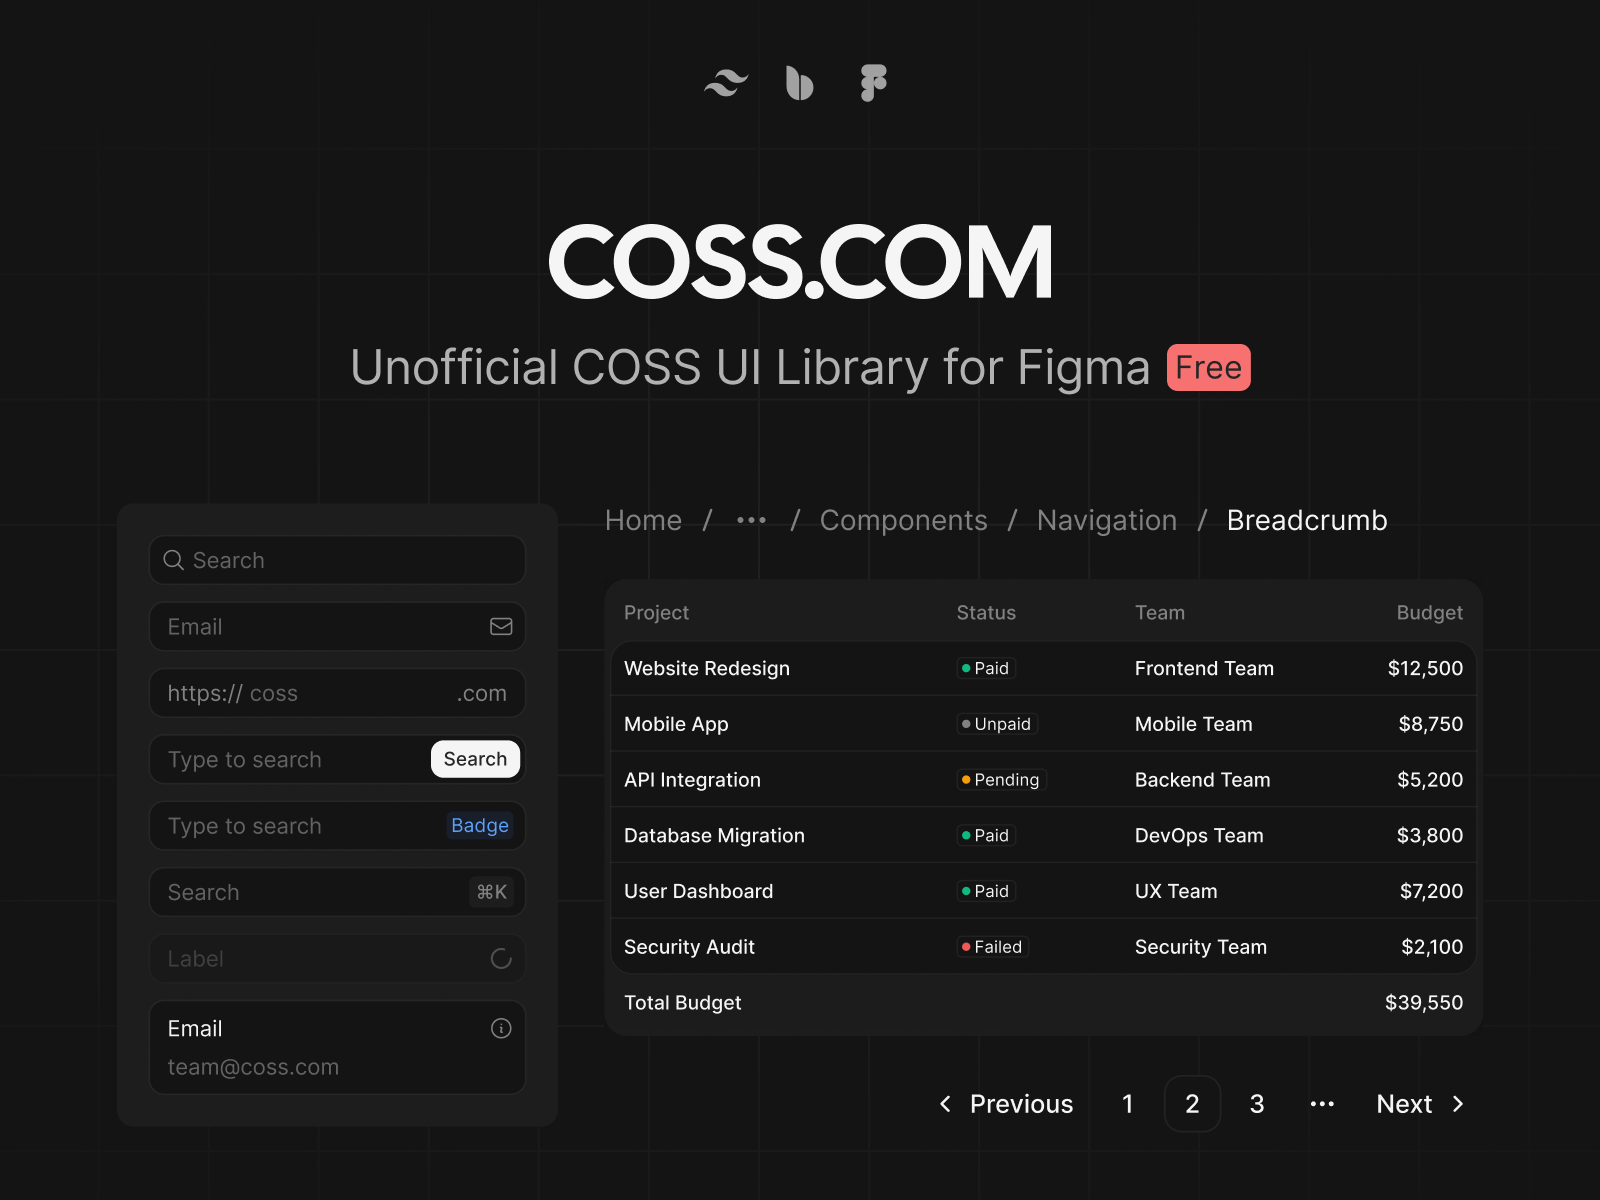Open Navigation breadcrumb link
Screen dimensions: 1600x1200
coord(1107,520)
